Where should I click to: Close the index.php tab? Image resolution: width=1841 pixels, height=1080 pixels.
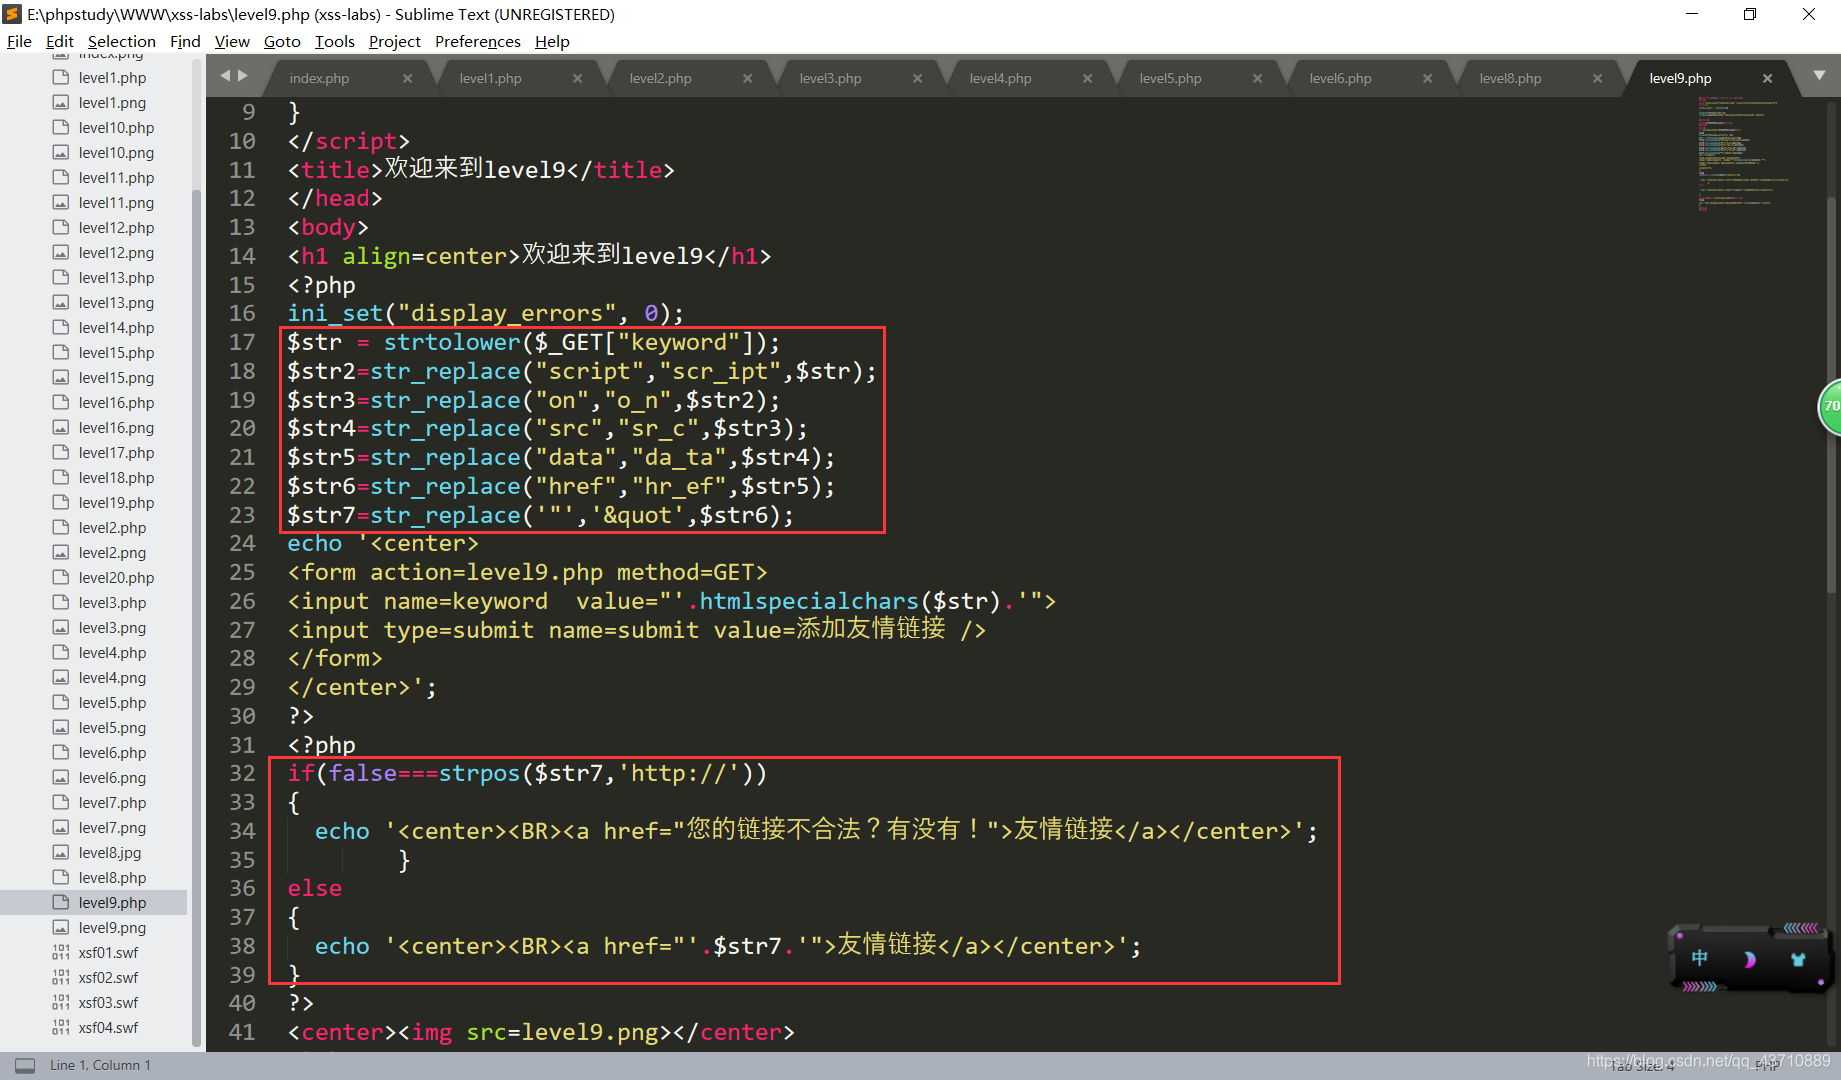(x=407, y=78)
